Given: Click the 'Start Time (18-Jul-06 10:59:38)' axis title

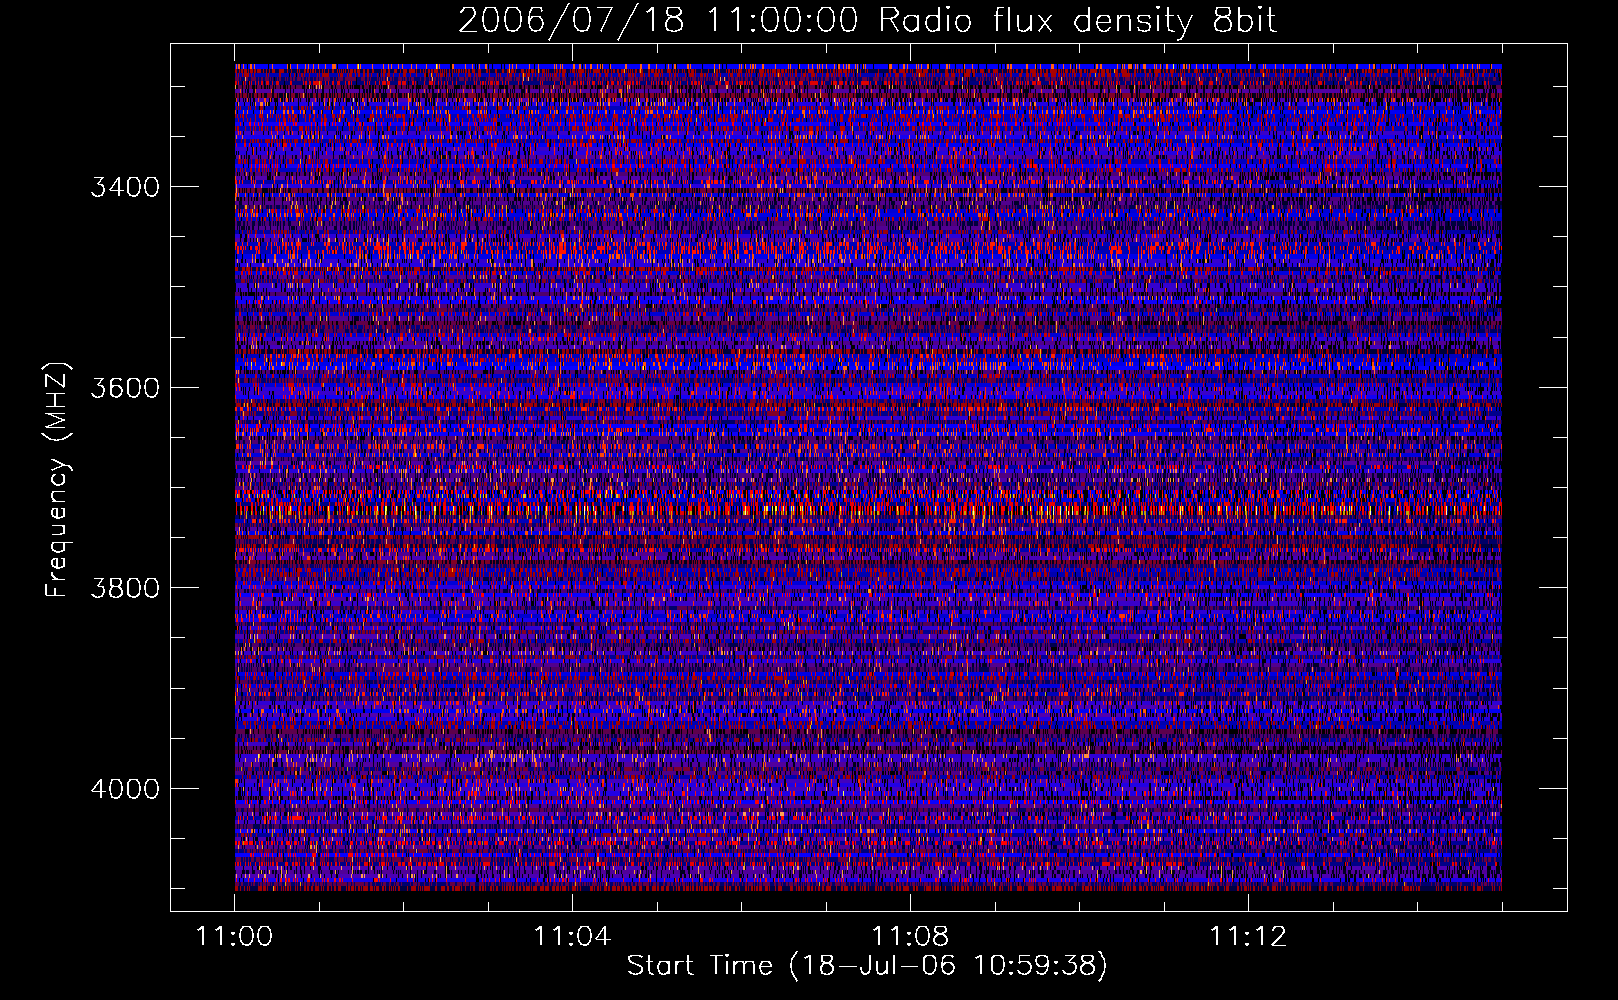Looking at the screenshot, I should pos(867,966).
